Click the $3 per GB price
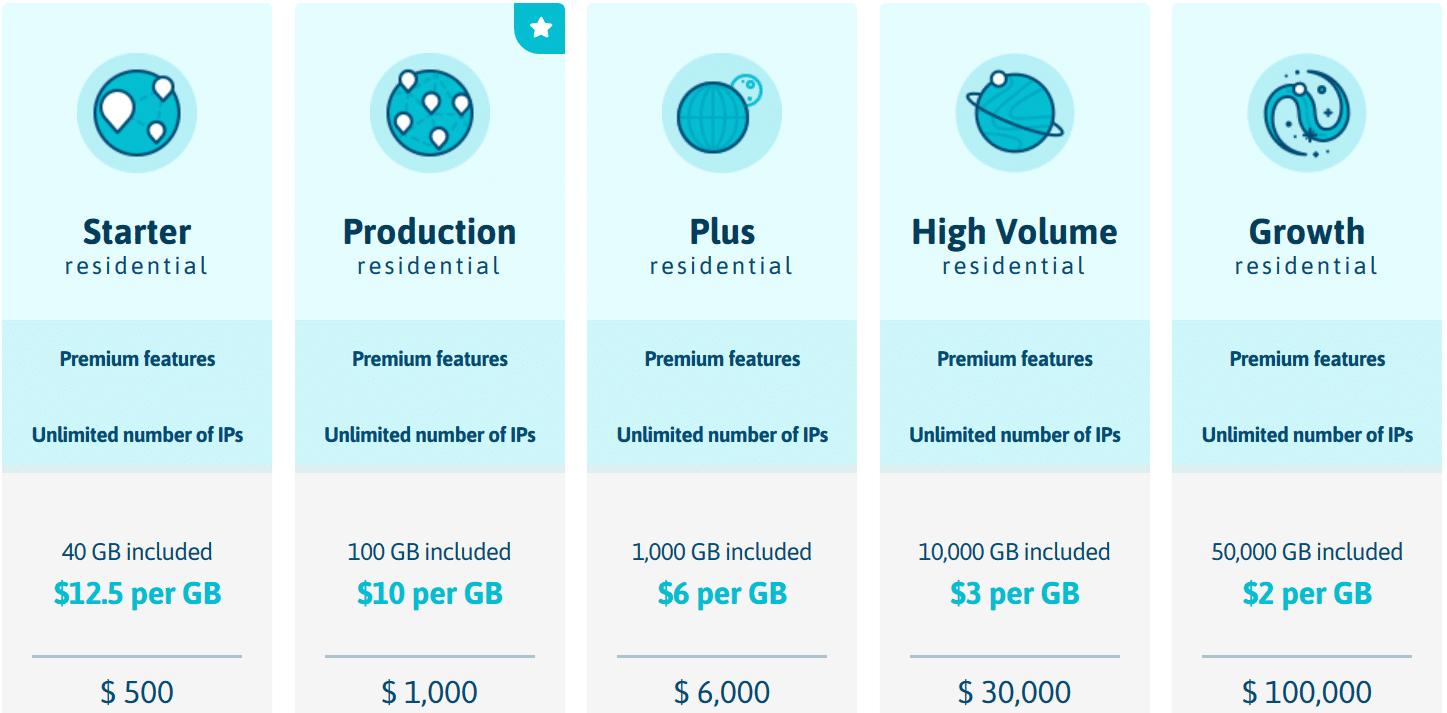The image size is (1447, 713). tap(1014, 594)
